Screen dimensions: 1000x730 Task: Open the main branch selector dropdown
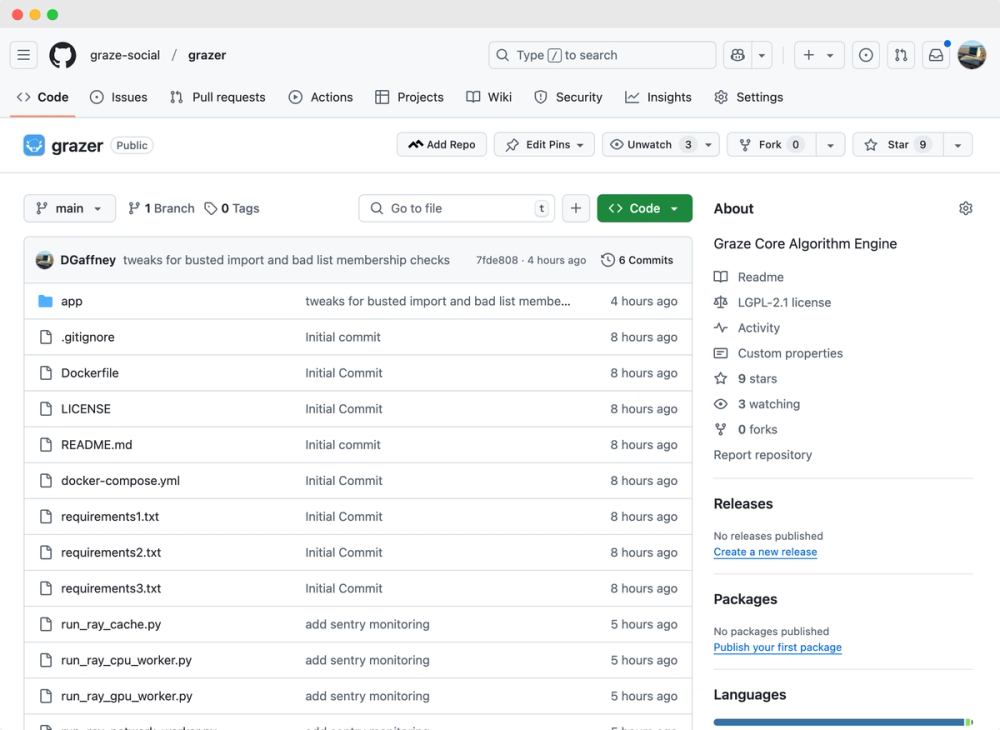click(70, 208)
